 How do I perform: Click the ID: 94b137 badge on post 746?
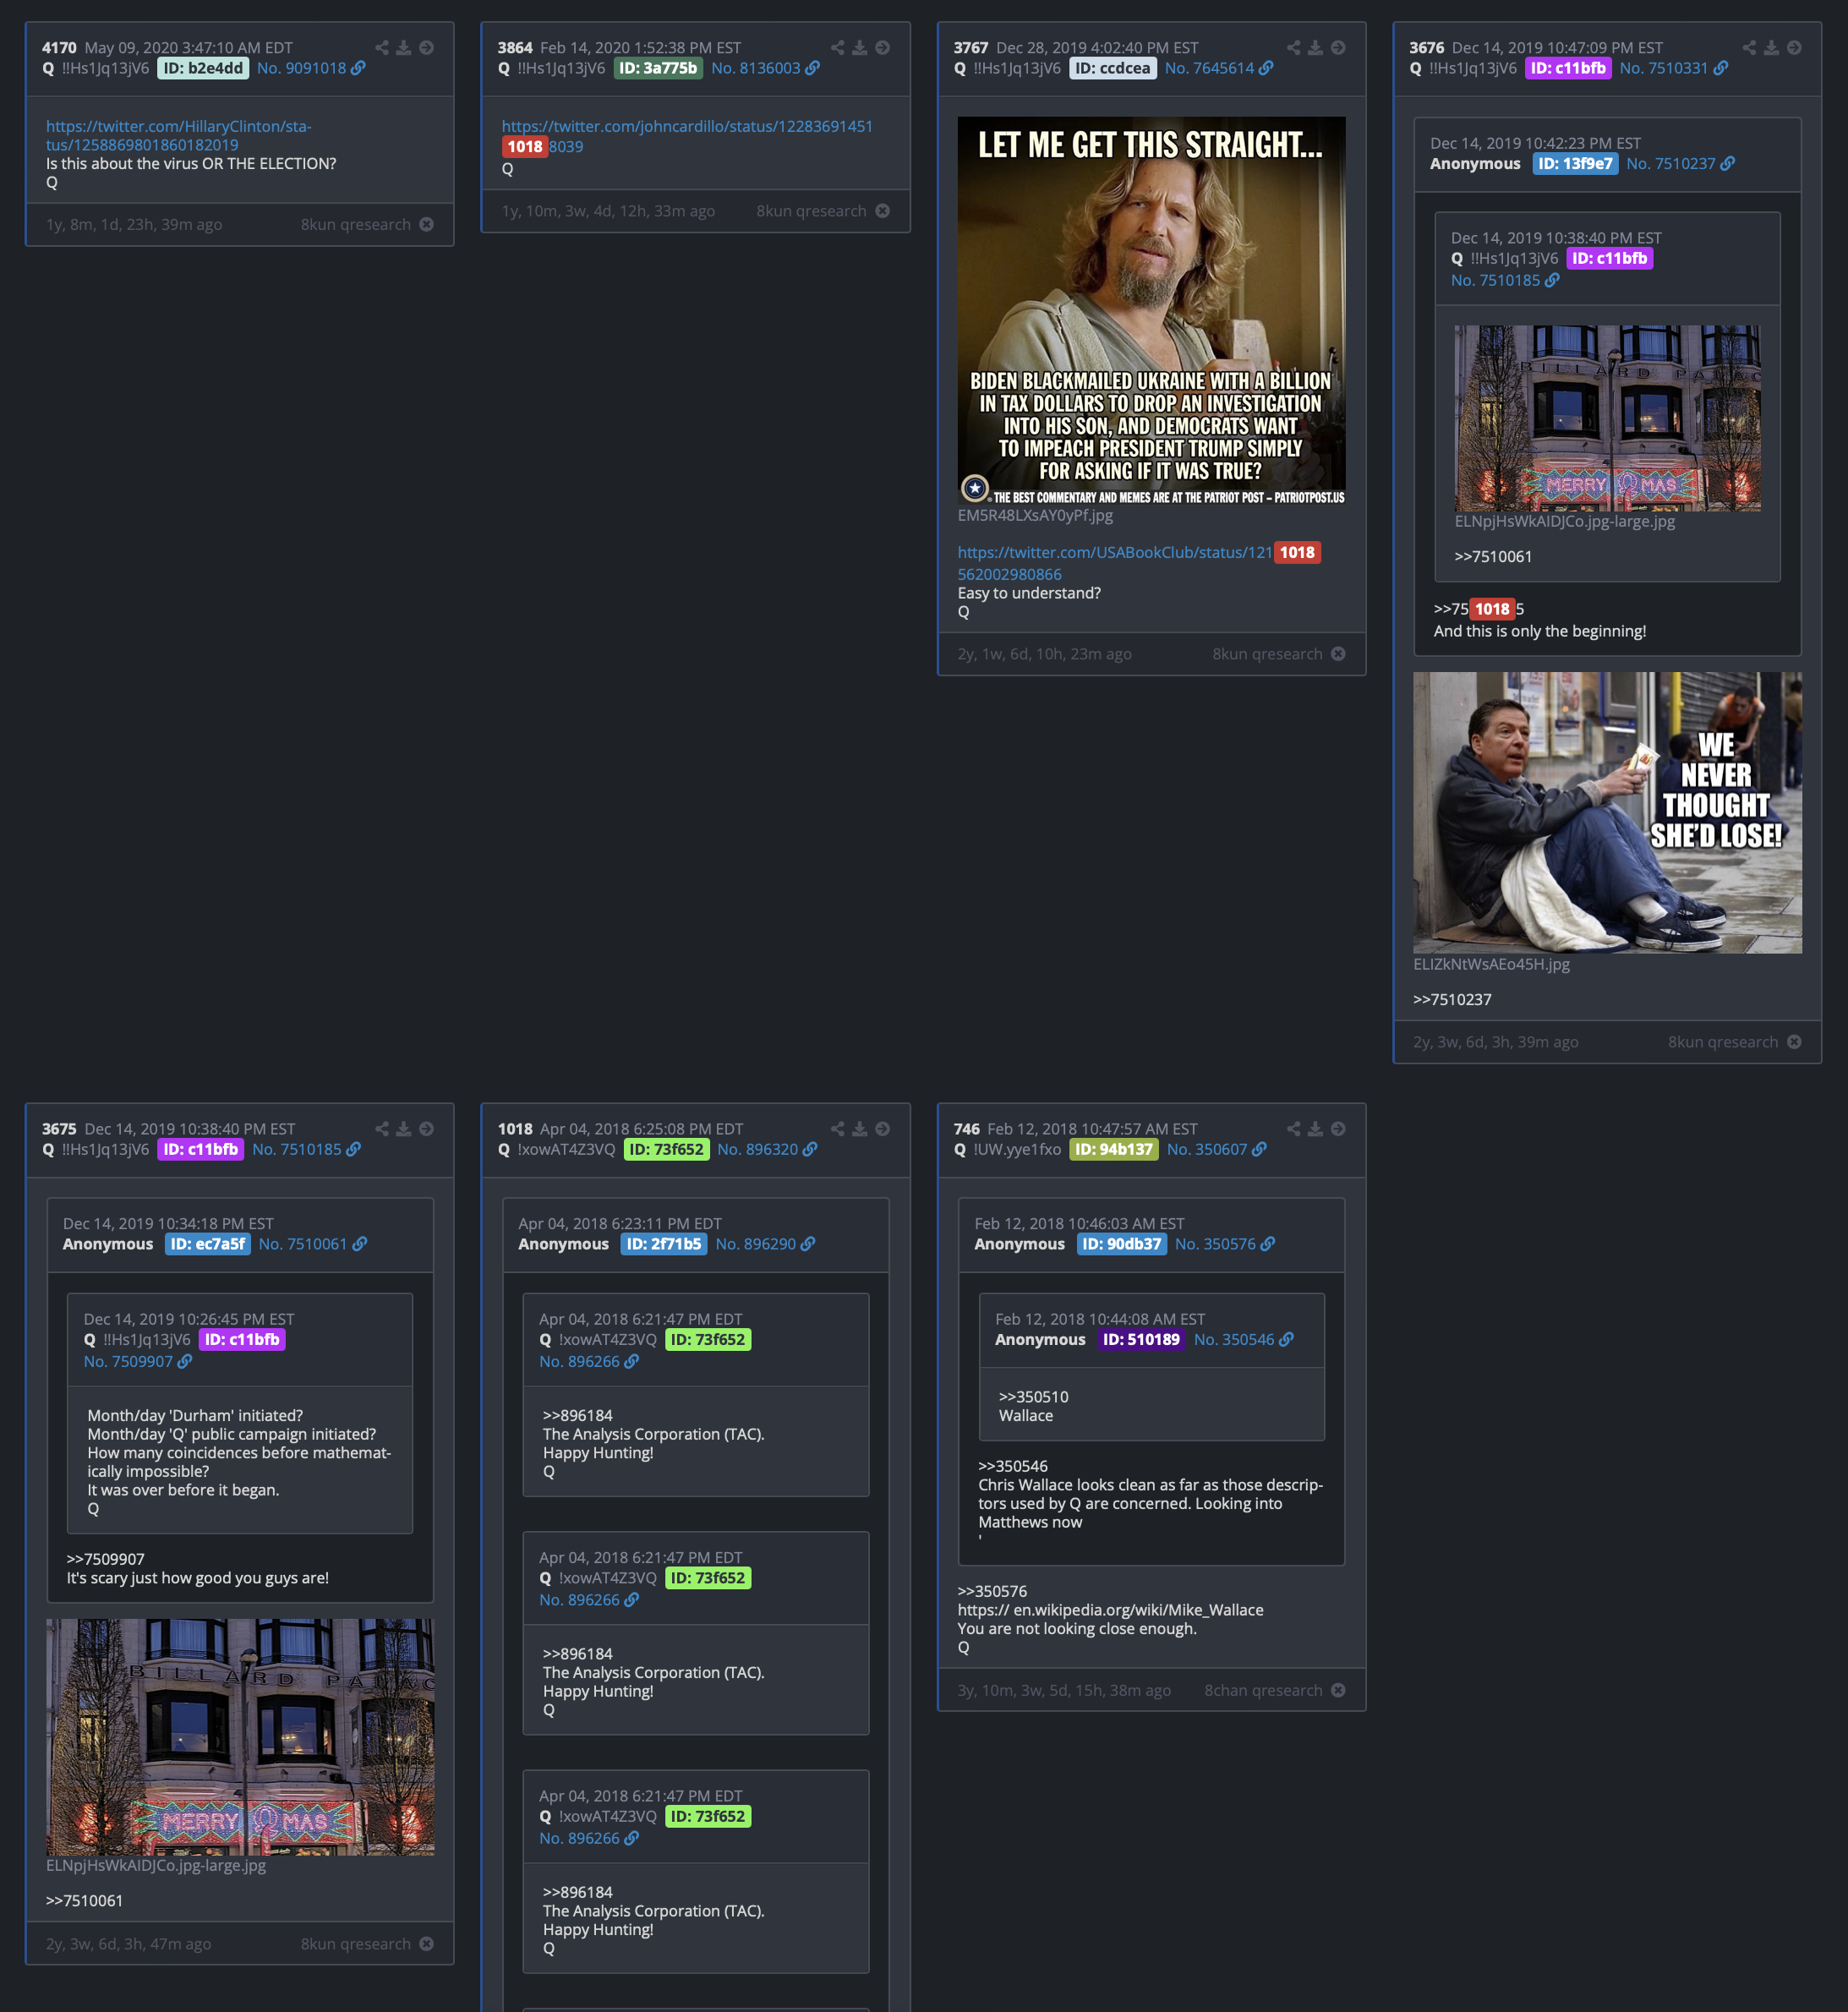coord(1114,1149)
